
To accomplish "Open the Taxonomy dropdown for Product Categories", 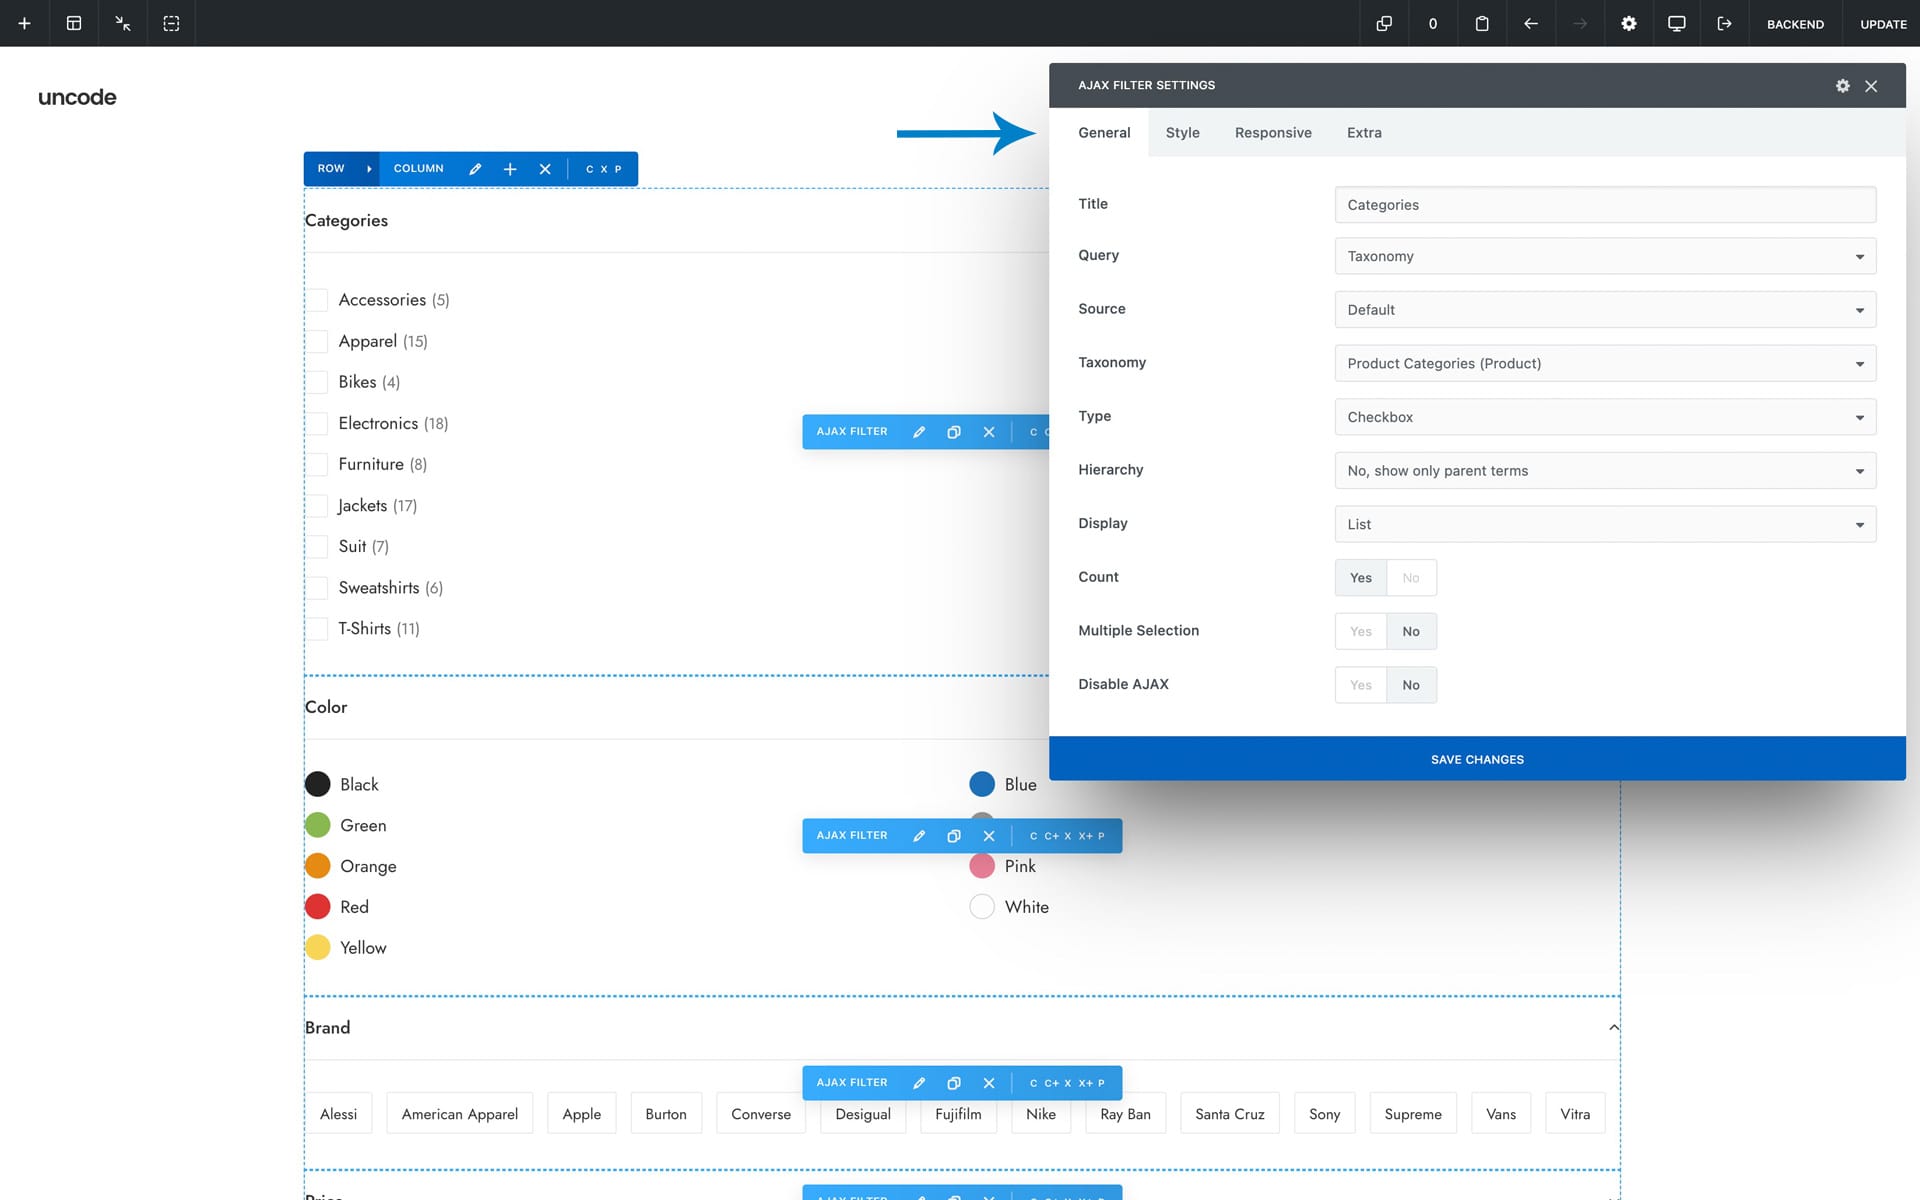I will coord(1604,364).
